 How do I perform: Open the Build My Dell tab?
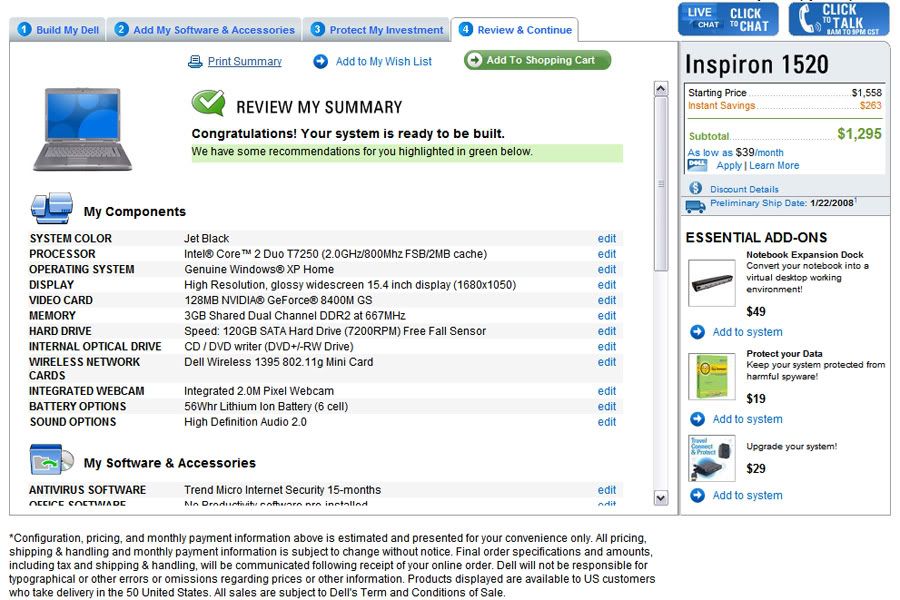pyautogui.click(x=57, y=30)
